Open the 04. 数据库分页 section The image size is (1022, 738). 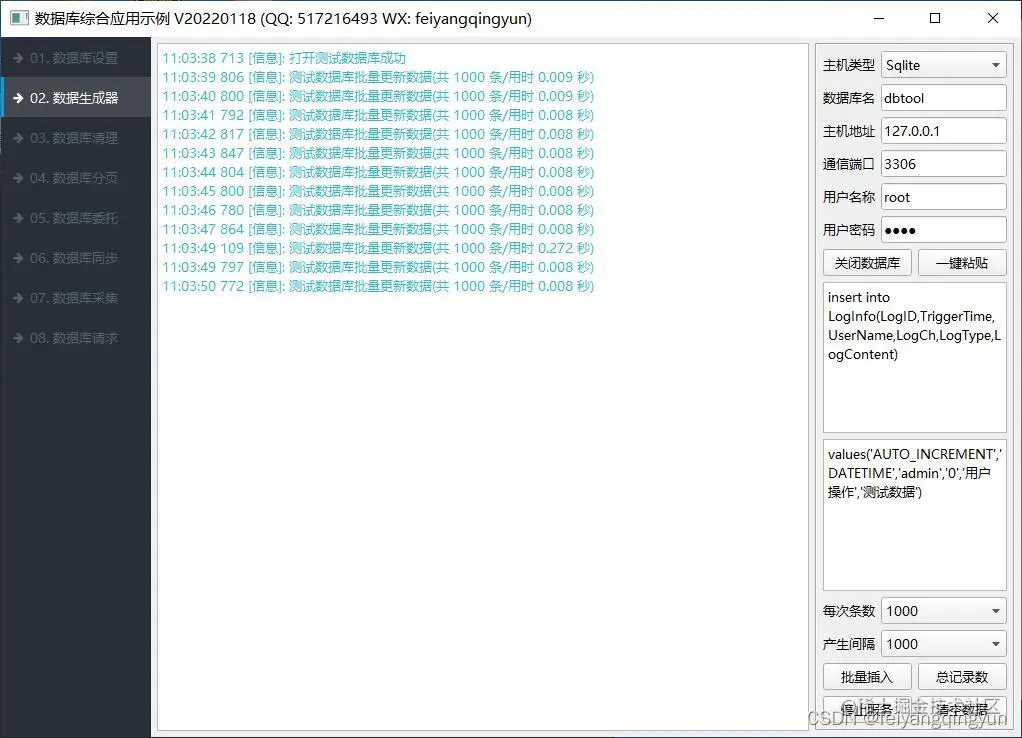click(x=75, y=178)
